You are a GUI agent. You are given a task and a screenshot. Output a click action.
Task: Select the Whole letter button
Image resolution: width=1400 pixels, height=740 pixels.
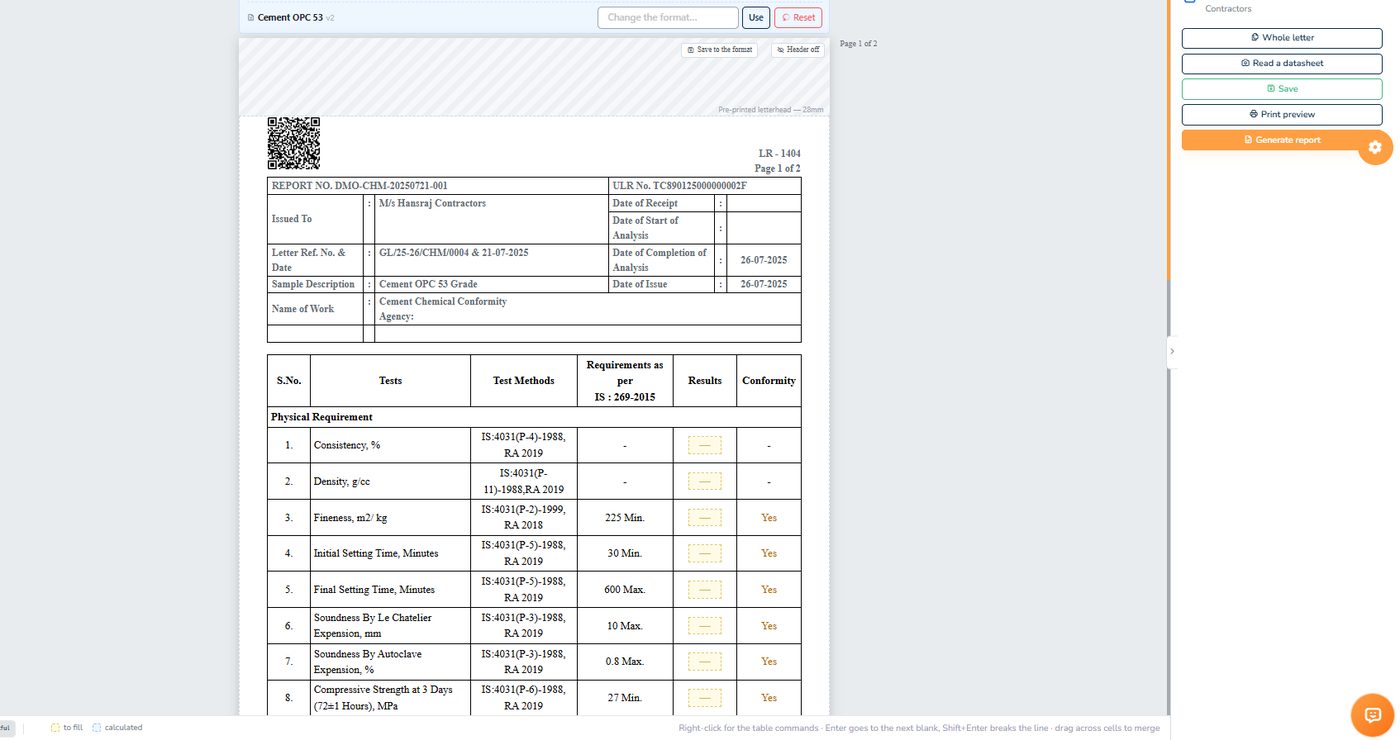click(1282, 38)
